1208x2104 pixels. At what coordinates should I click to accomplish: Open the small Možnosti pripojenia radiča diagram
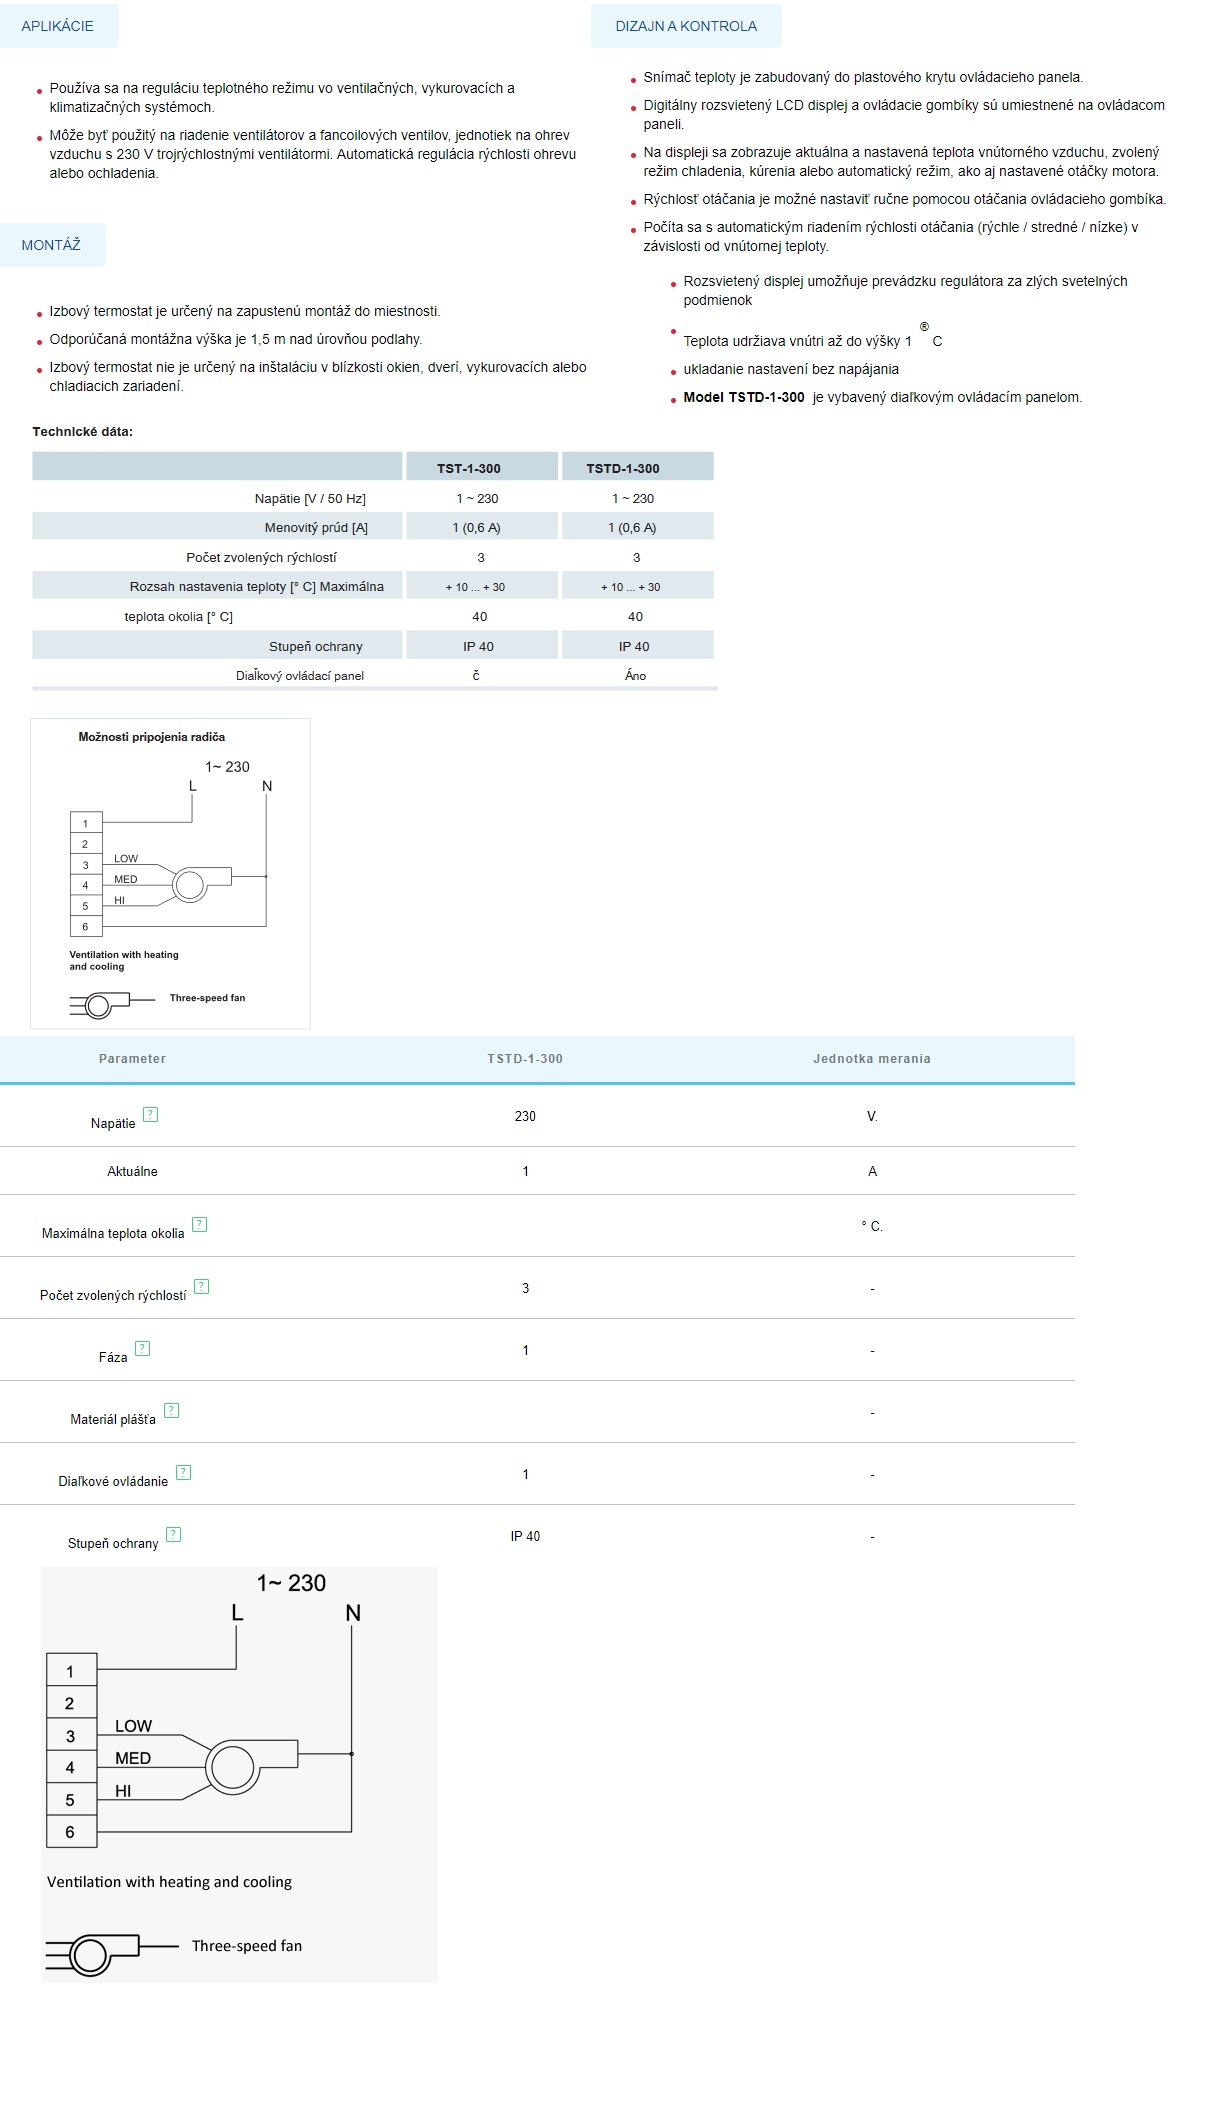pos(170,873)
